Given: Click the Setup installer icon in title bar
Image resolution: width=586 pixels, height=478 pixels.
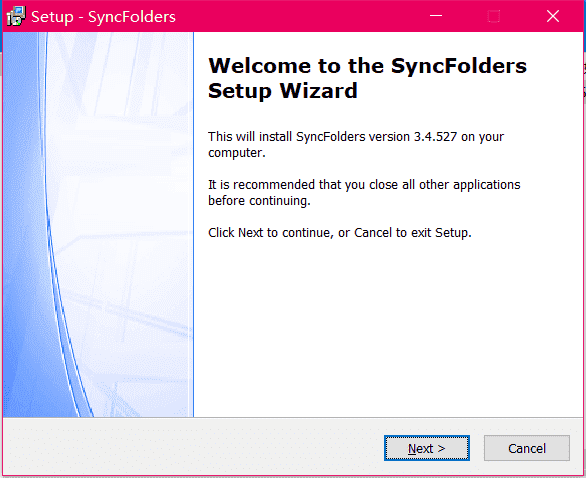Looking at the screenshot, I should [x=16, y=16].
